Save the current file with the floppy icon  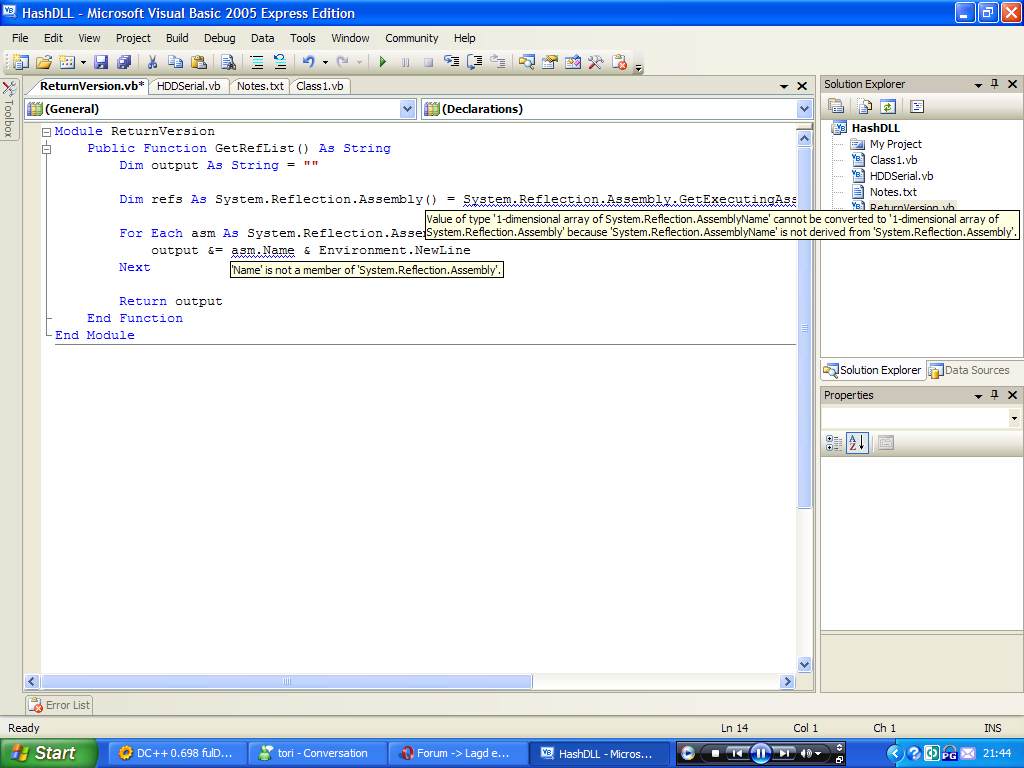click(x=101, y=62)
